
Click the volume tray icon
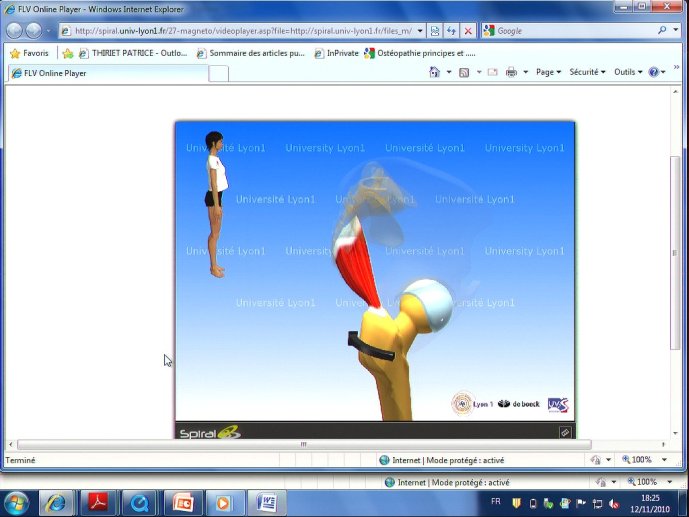tap(614, 504)
